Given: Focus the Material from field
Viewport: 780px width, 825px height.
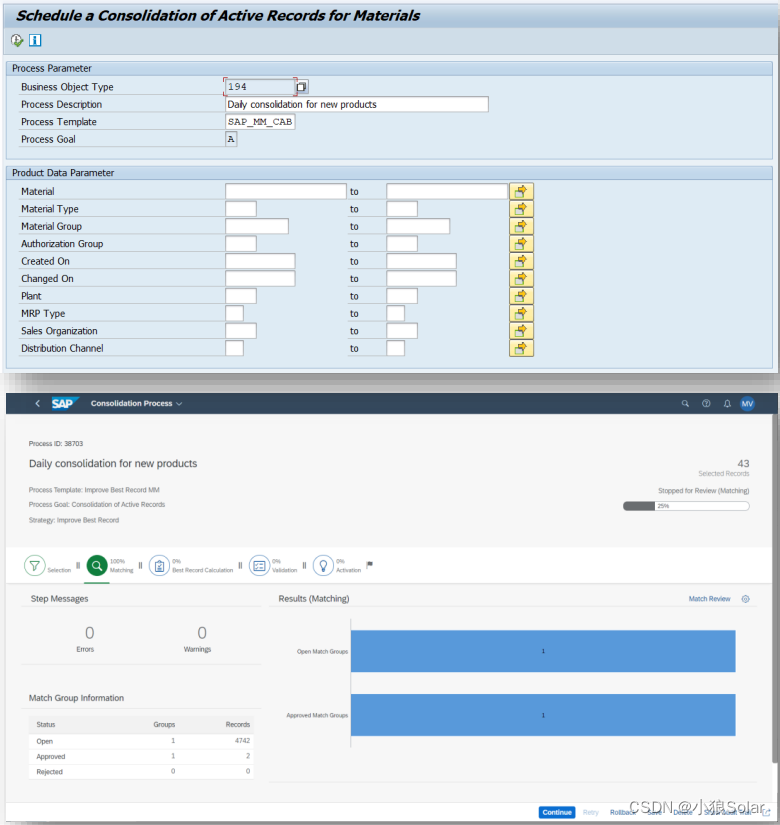Looking at the screenshot, I should (286, 192).
